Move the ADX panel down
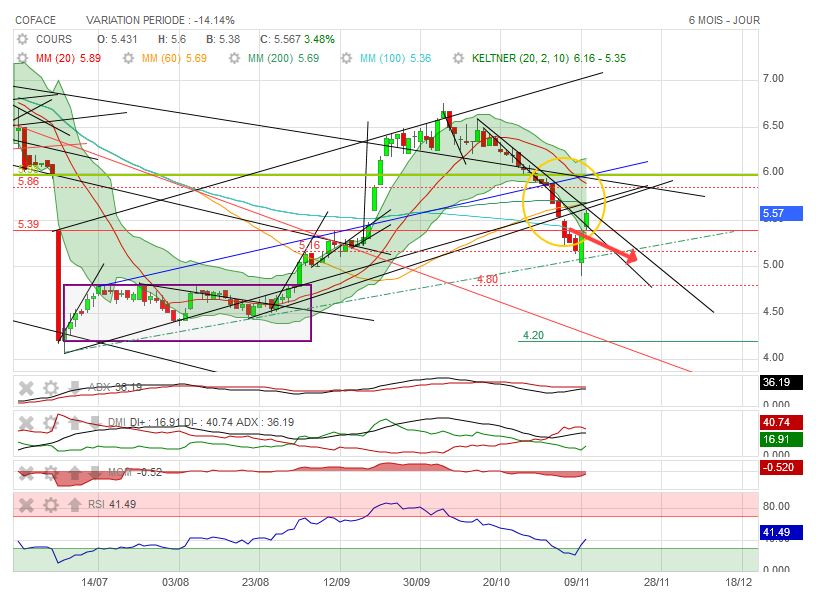This screenshot has height=601, width=816. tap(74, 388)
